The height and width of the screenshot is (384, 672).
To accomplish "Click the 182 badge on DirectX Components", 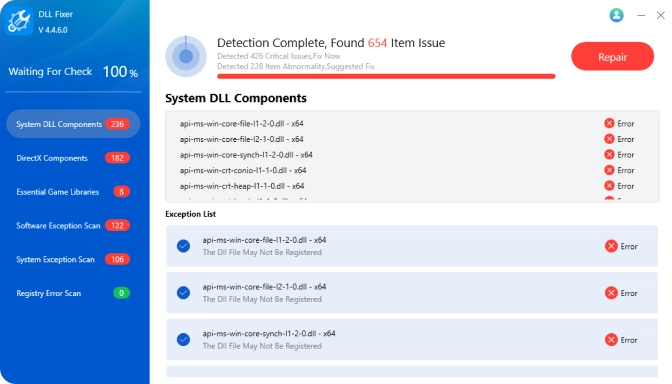I will (117, 158).
